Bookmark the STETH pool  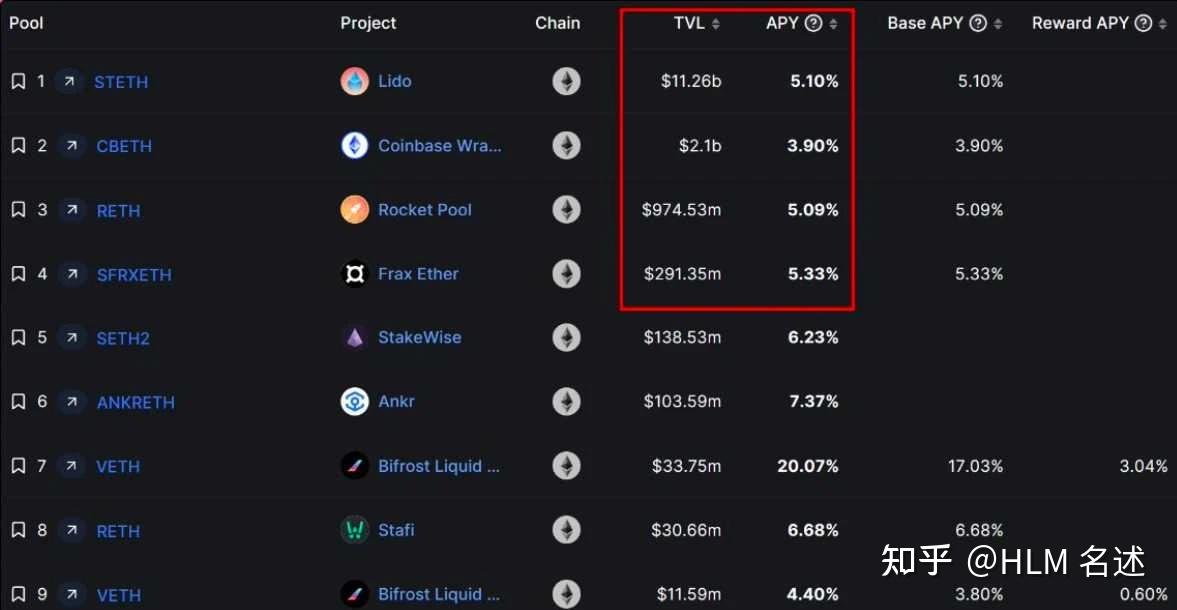coord(17,81)
